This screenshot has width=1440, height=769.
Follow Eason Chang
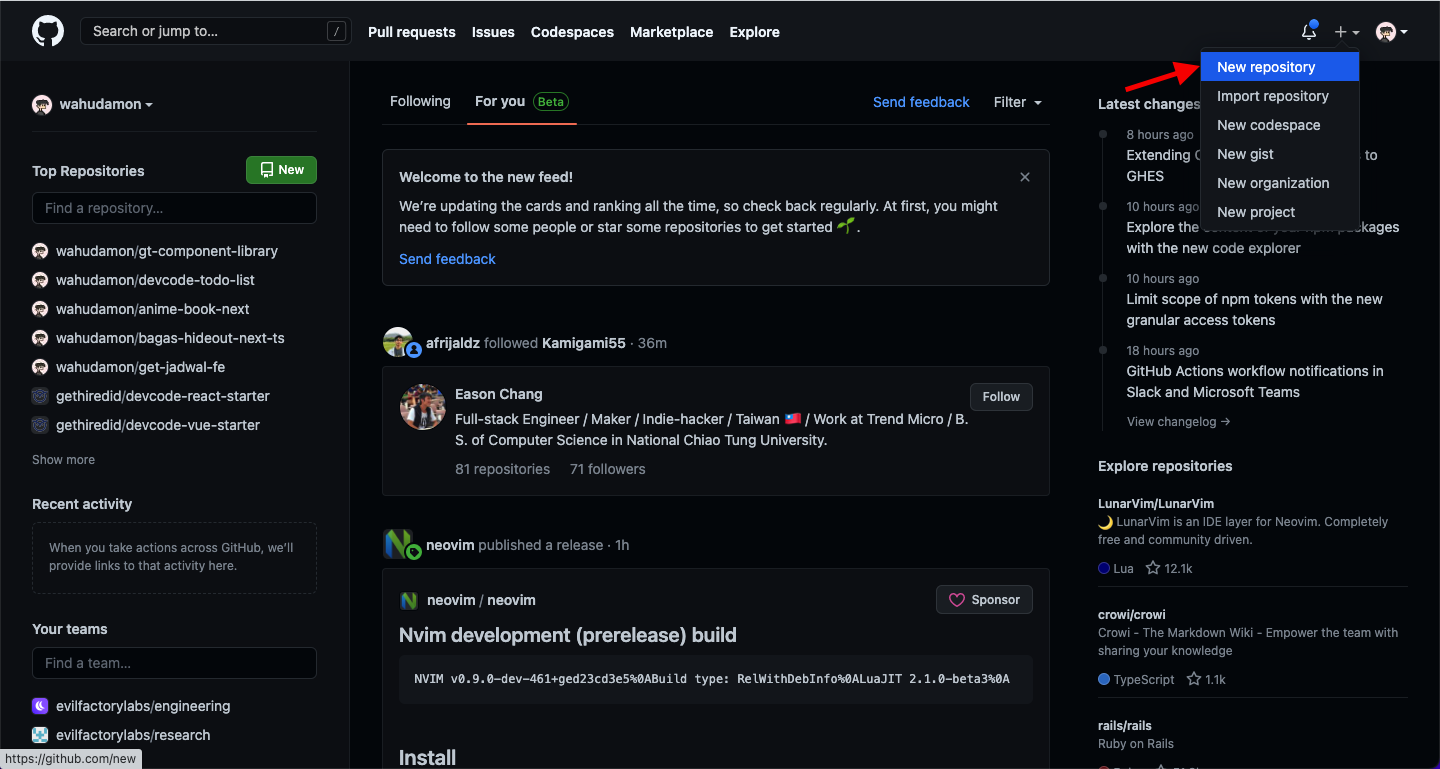click(x=1001, y=396)
